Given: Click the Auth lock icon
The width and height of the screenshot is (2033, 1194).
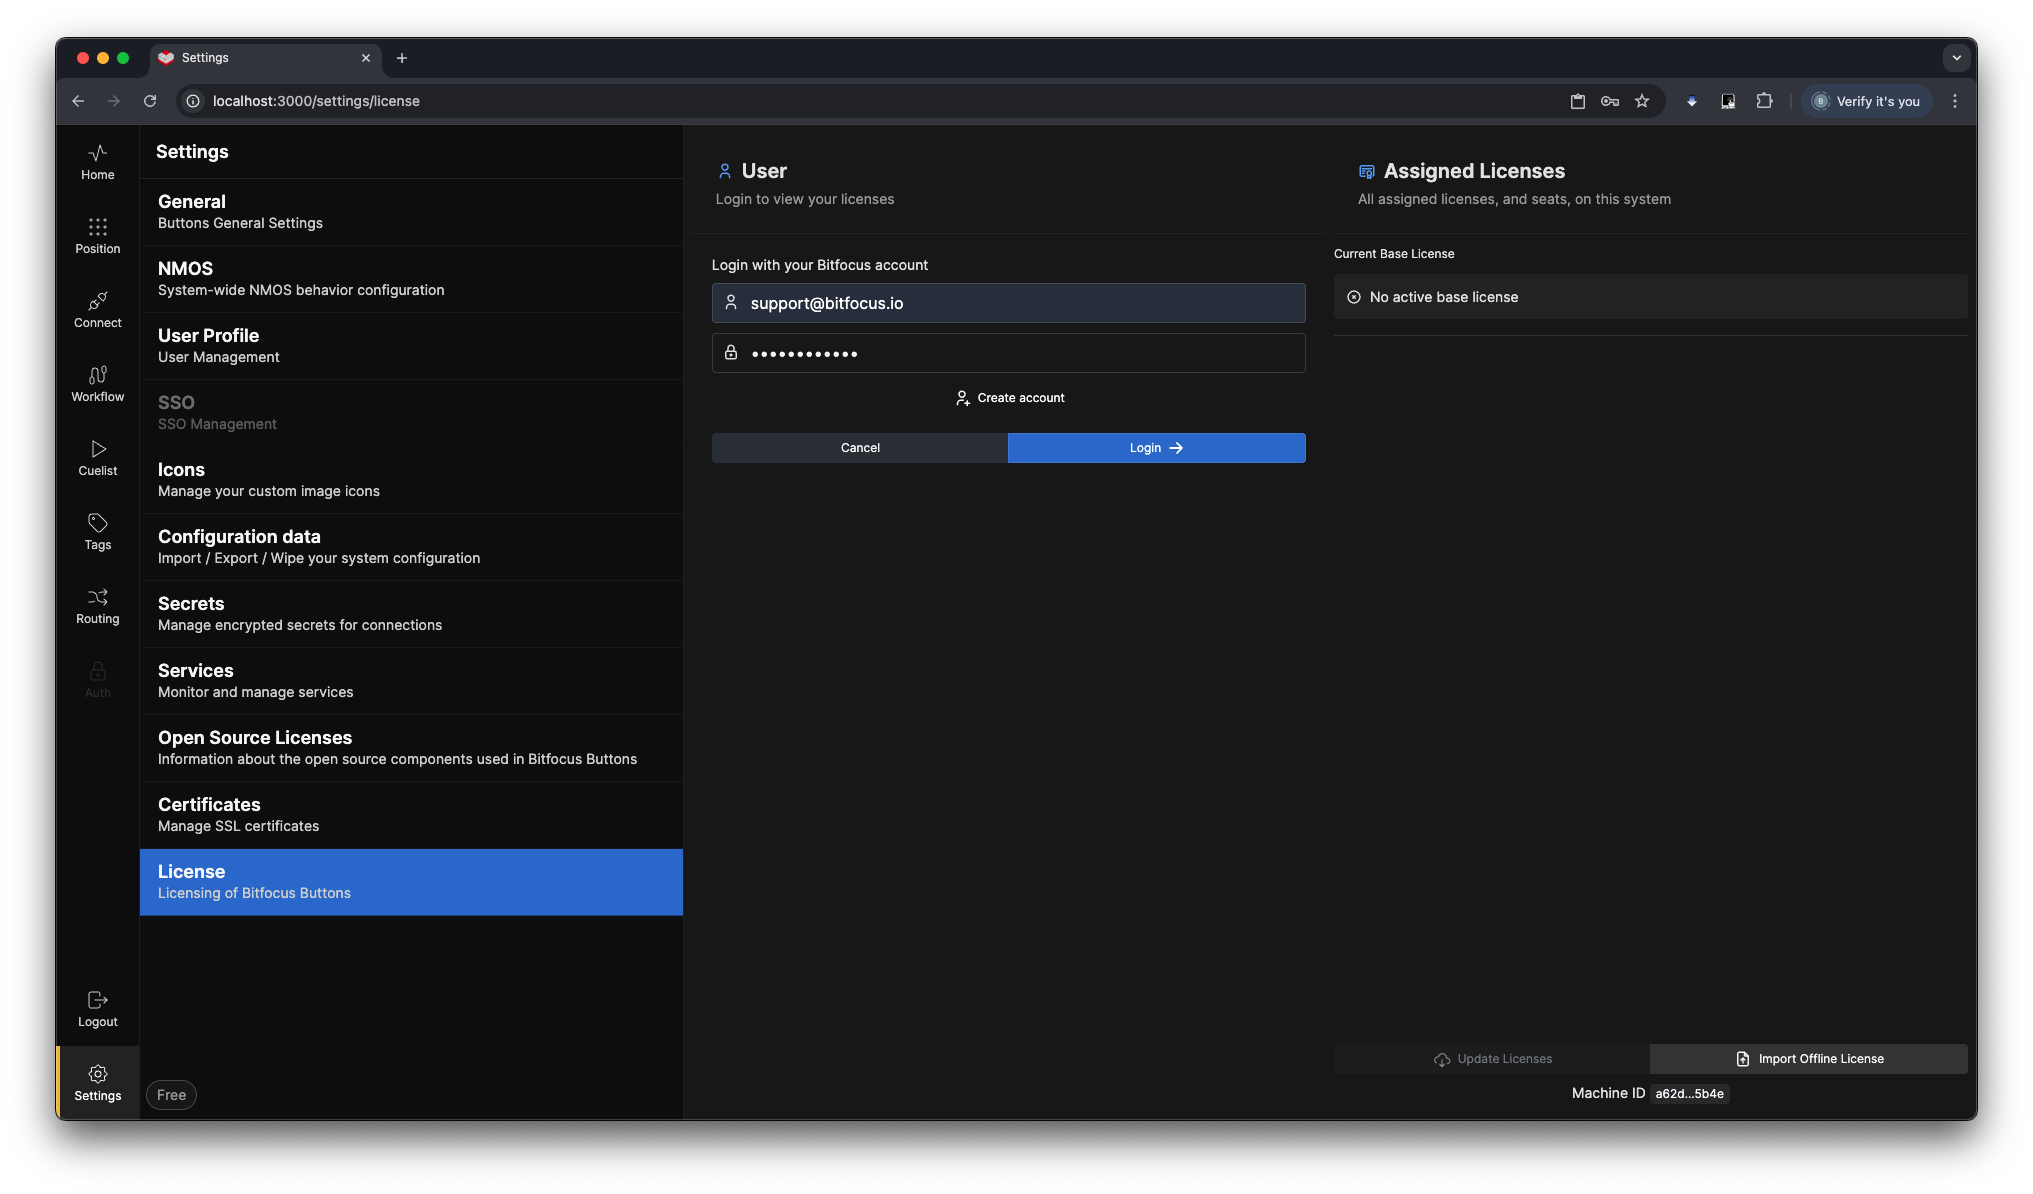Looking at the screenshot, I should 97,671.
